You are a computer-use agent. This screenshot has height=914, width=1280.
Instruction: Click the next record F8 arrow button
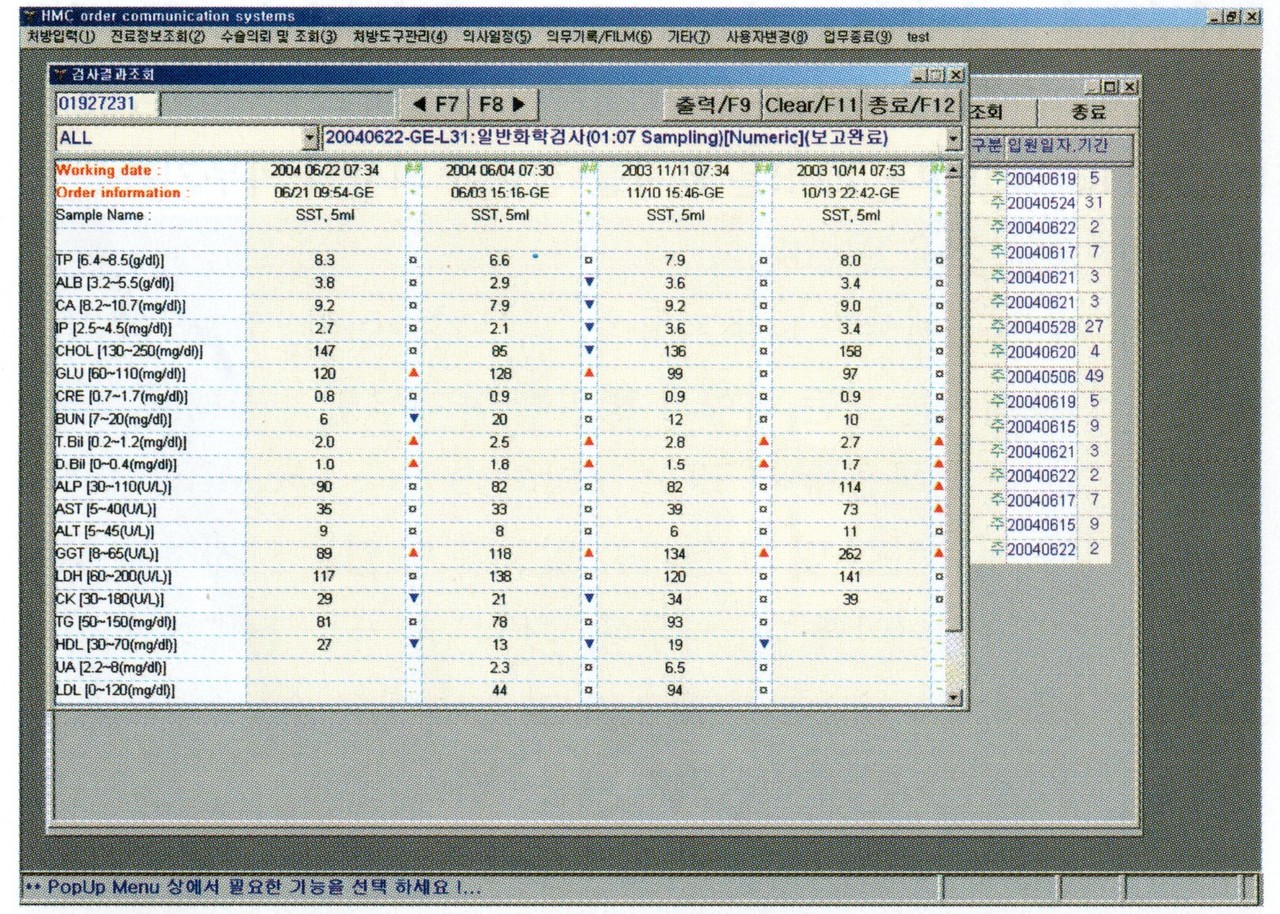tap(506, 104)
